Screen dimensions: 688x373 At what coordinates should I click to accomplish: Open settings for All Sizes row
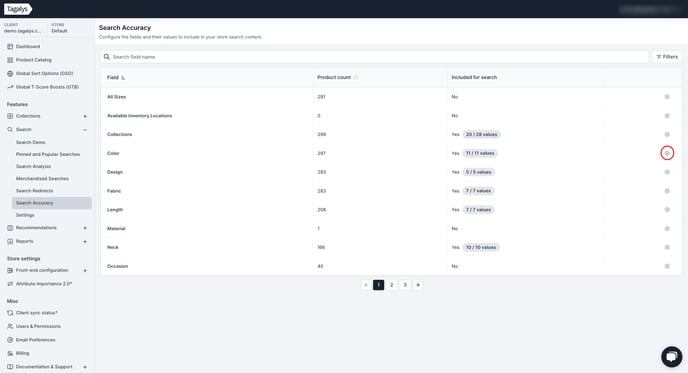(x=667, y=97)
